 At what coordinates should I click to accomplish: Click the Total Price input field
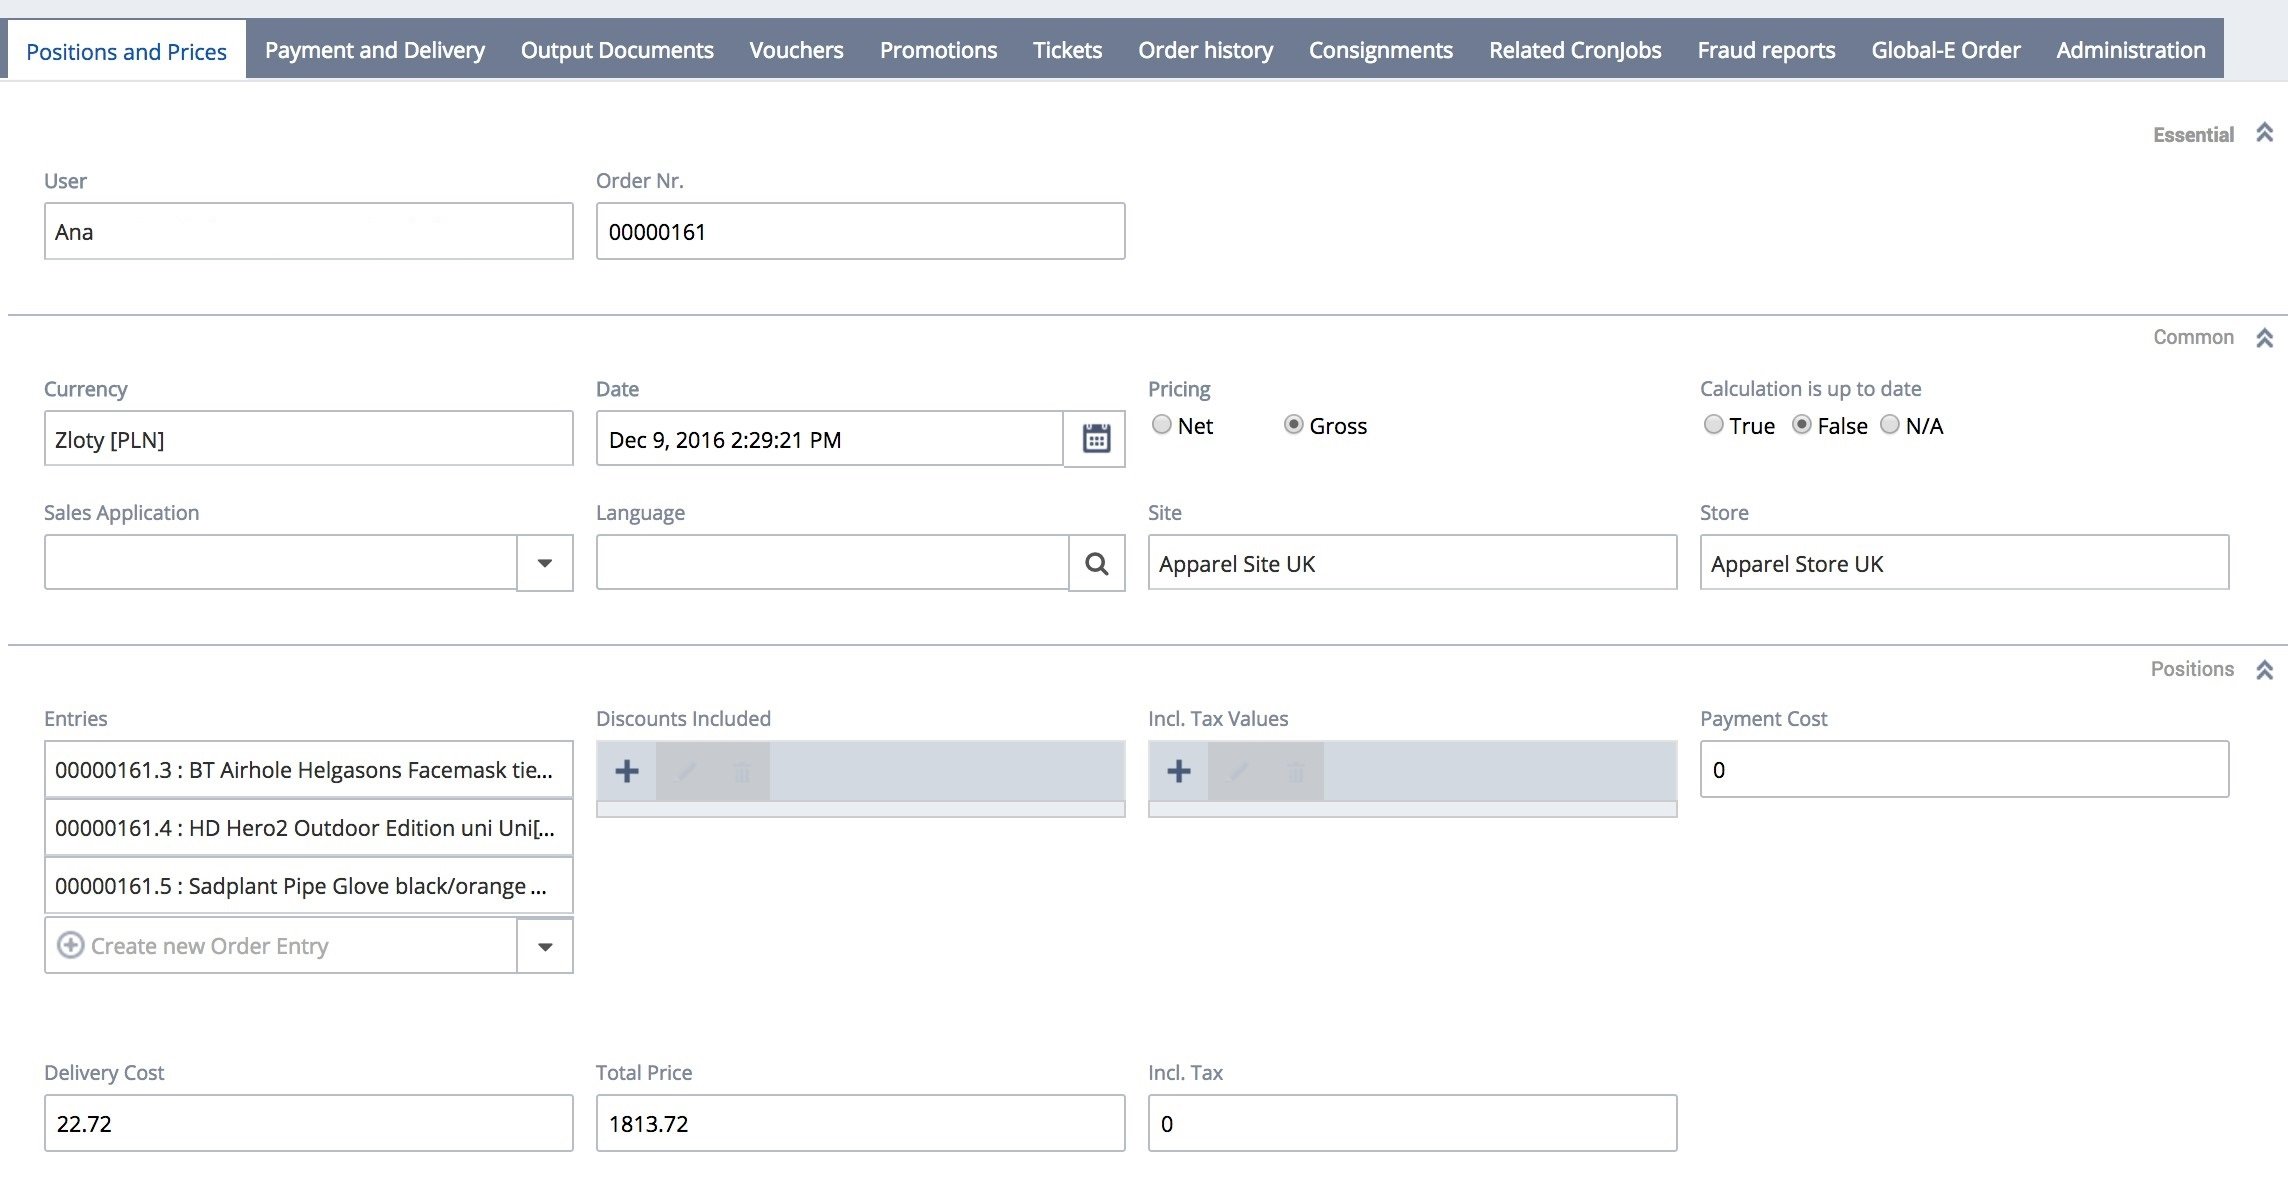pyautogui.click(x=861, y=1123)
